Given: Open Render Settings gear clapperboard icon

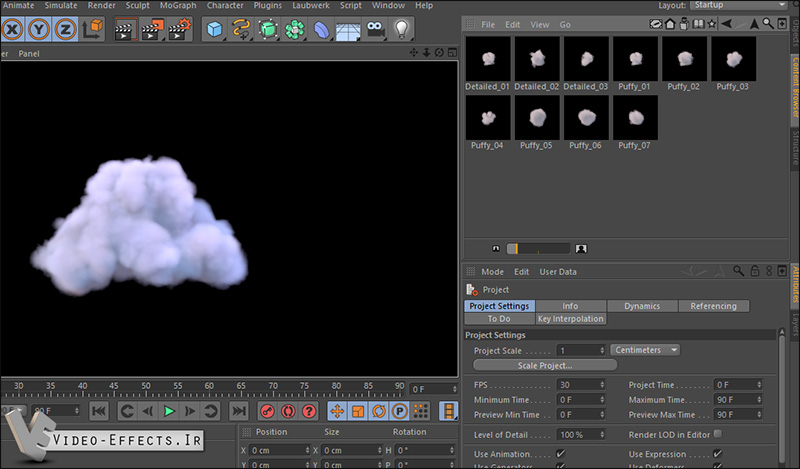Looking at the screenshot, I should [x=179, y=29].
